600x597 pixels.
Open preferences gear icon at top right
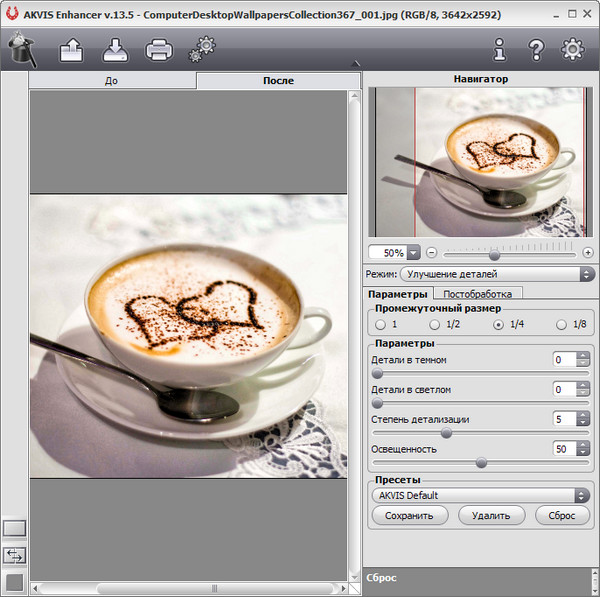[x=572, y=48]
